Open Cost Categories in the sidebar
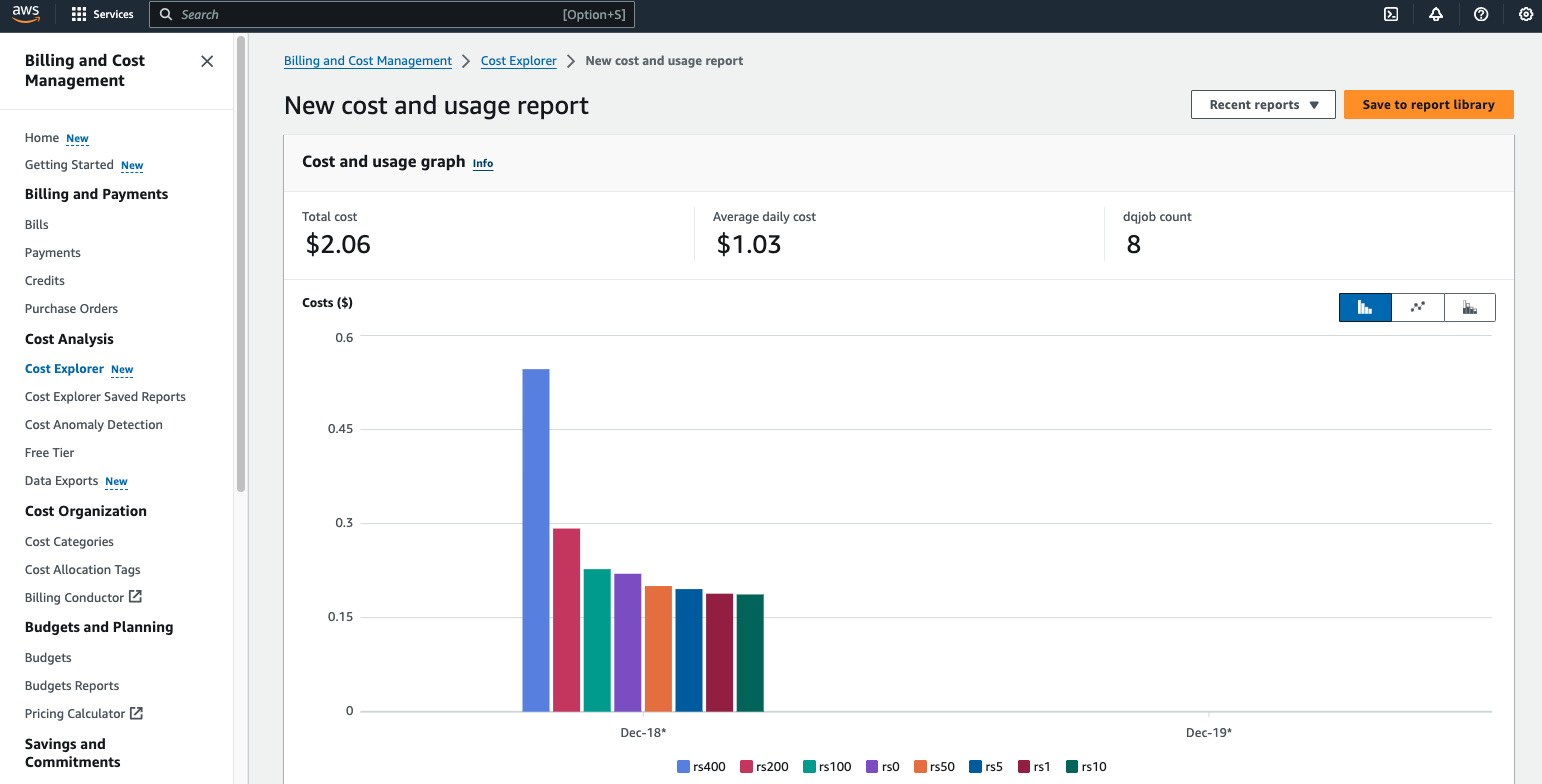The height and width of the screenshot is (784, 1542). point(70,542)
